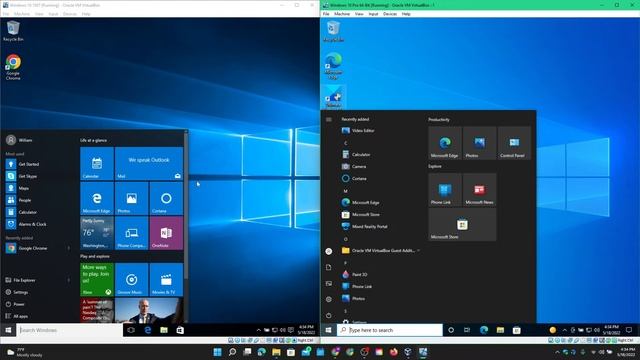Open Recycle Bin on right VM desktop

pos(333,31)
